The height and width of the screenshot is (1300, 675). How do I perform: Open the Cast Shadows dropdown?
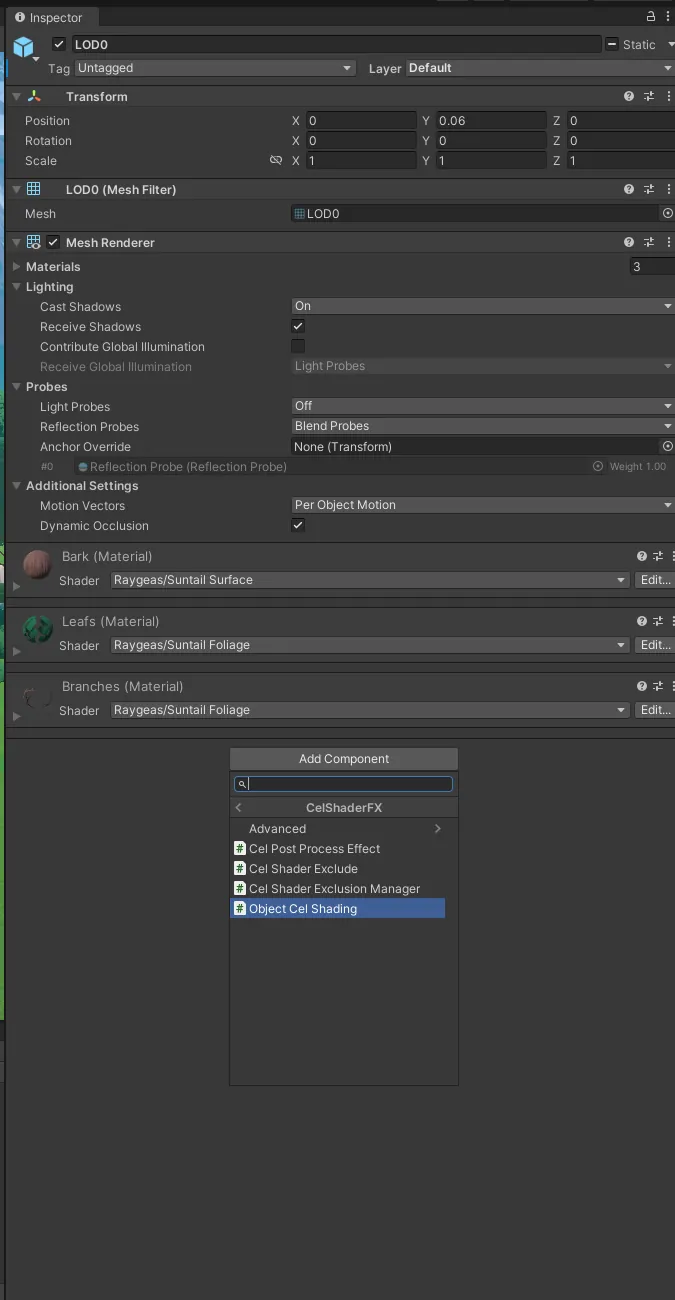483,306
